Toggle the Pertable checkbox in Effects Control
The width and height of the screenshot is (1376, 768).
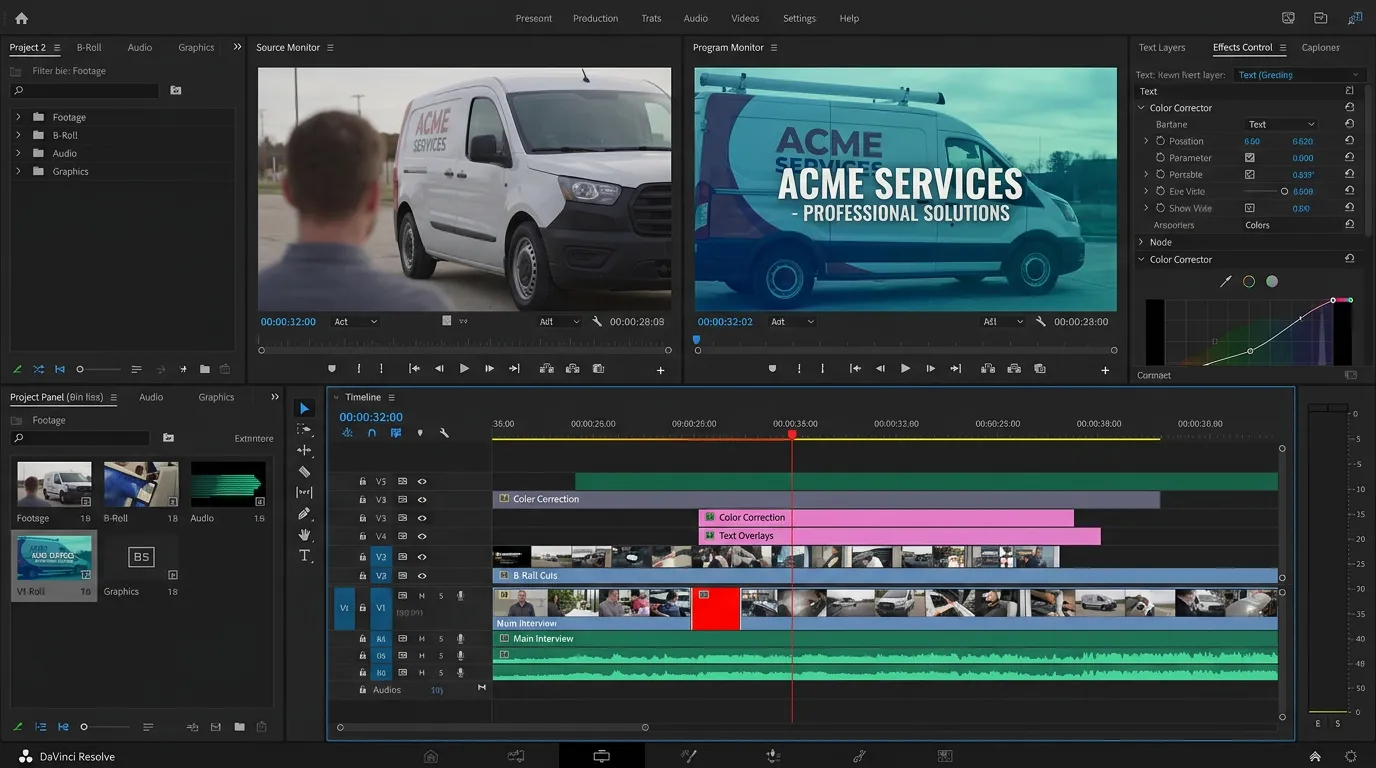[x=1250, y=174]
